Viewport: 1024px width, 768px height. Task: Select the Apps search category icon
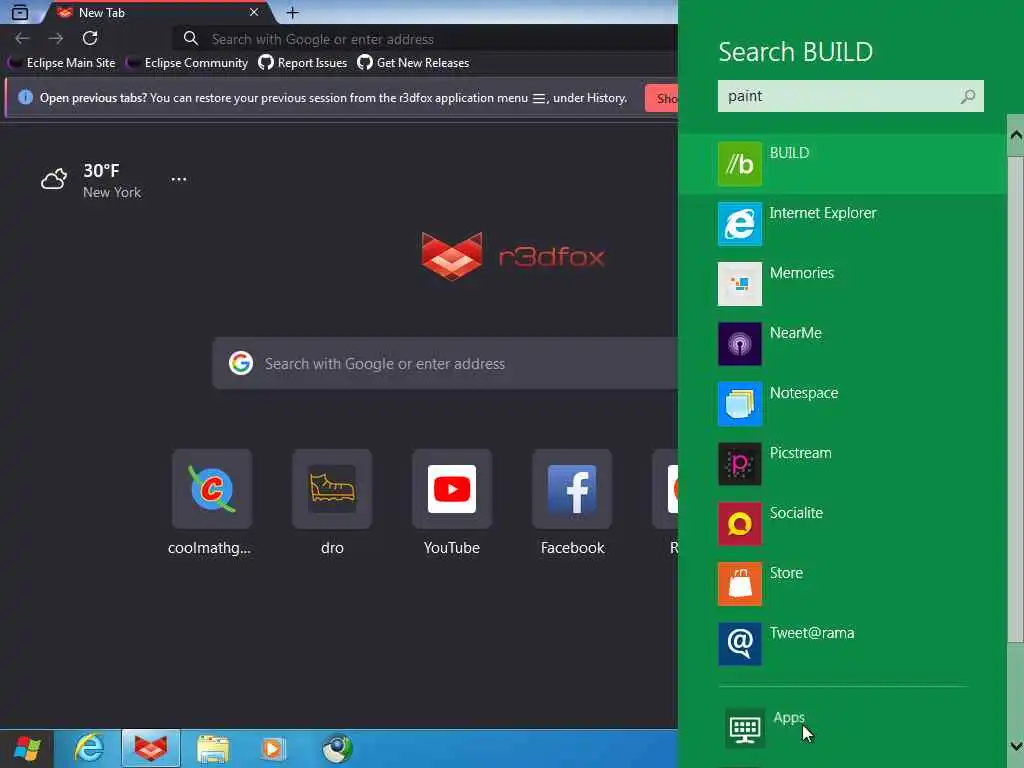[x=744, y=728]
